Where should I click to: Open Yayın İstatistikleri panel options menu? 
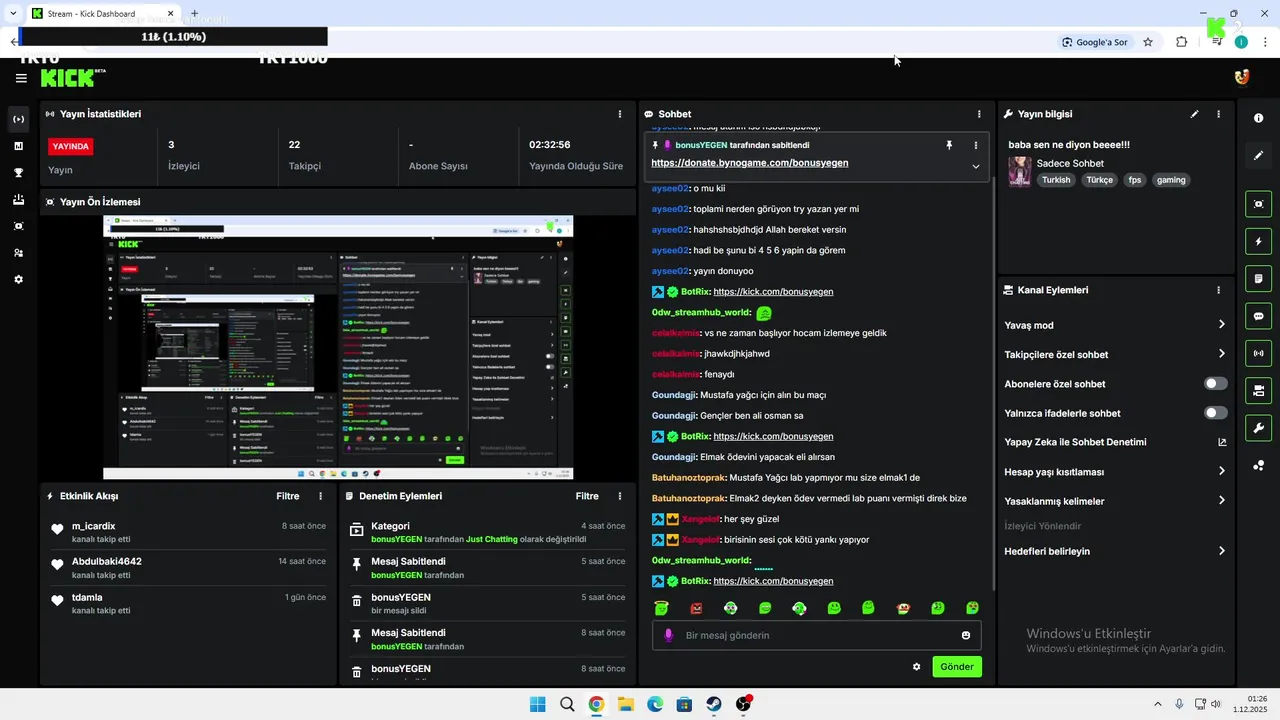620,114
